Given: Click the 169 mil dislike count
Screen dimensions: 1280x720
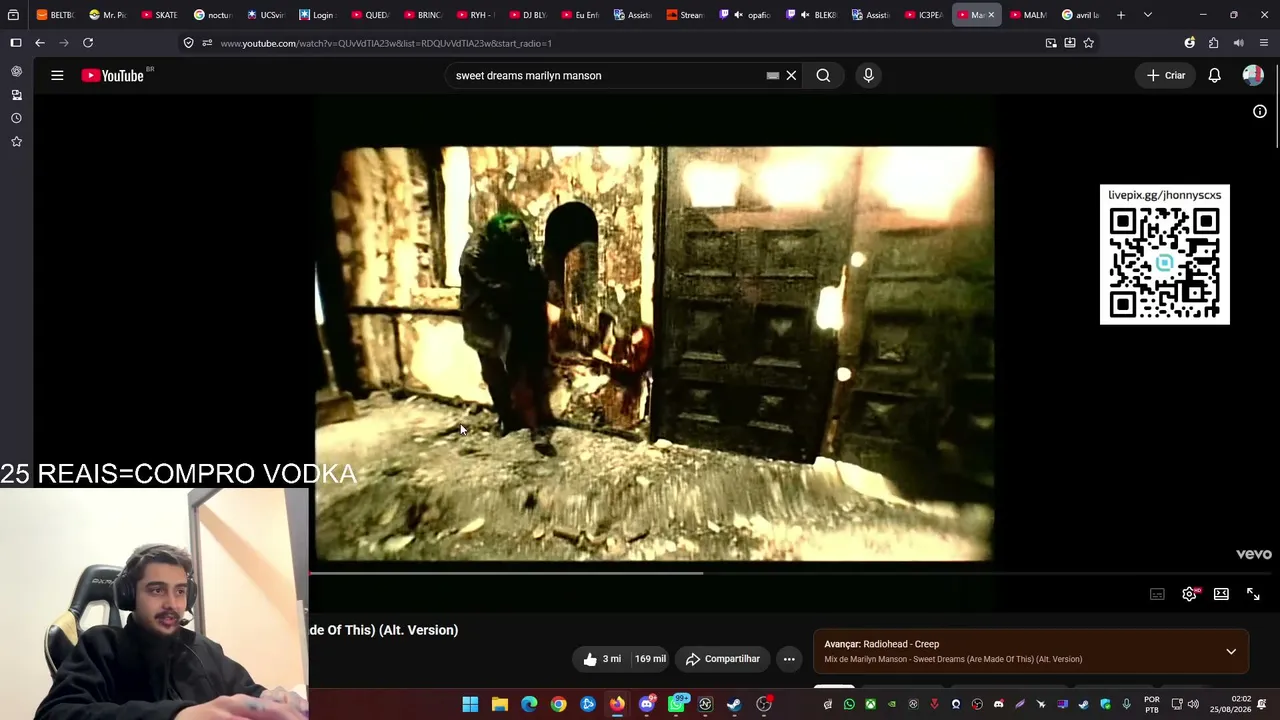Looking at the screenshot, I should pos(650,659).
